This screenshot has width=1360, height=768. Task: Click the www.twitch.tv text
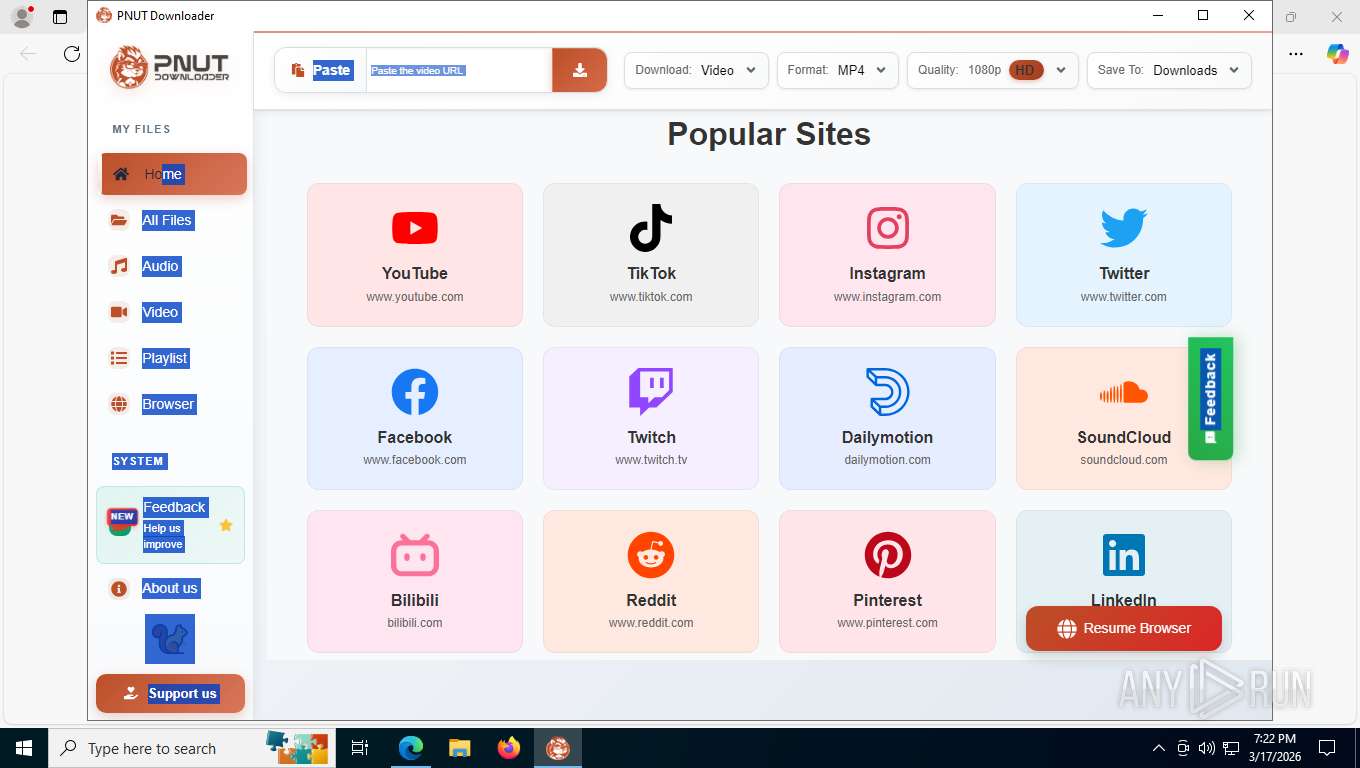click(x=651, y=460)
